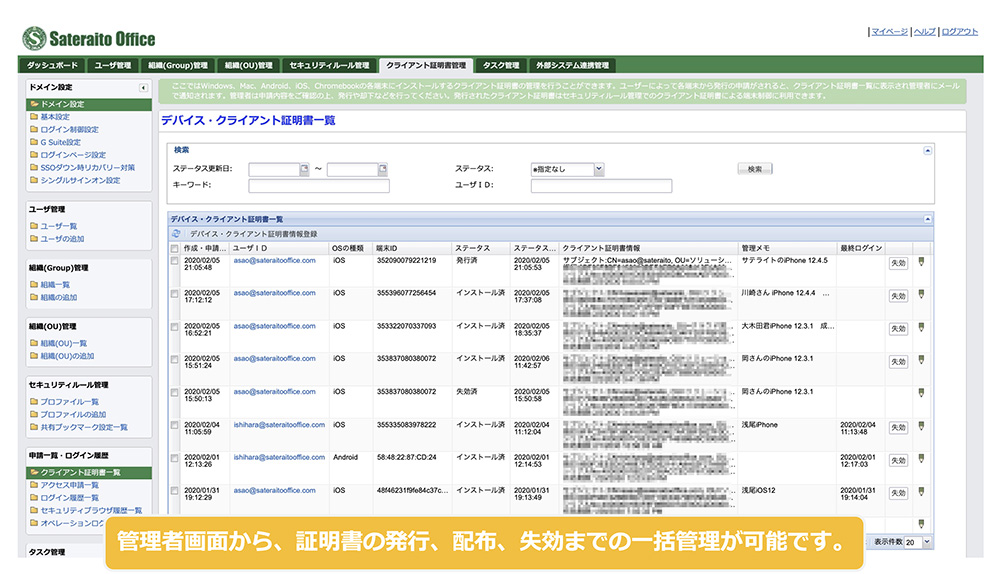Collapse the 検索 search panel

(927, 150)
